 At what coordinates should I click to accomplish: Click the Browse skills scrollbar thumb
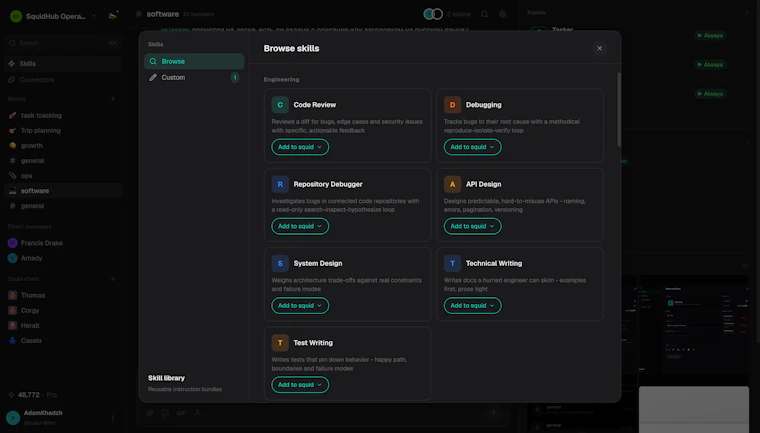[x=618, y=109]
